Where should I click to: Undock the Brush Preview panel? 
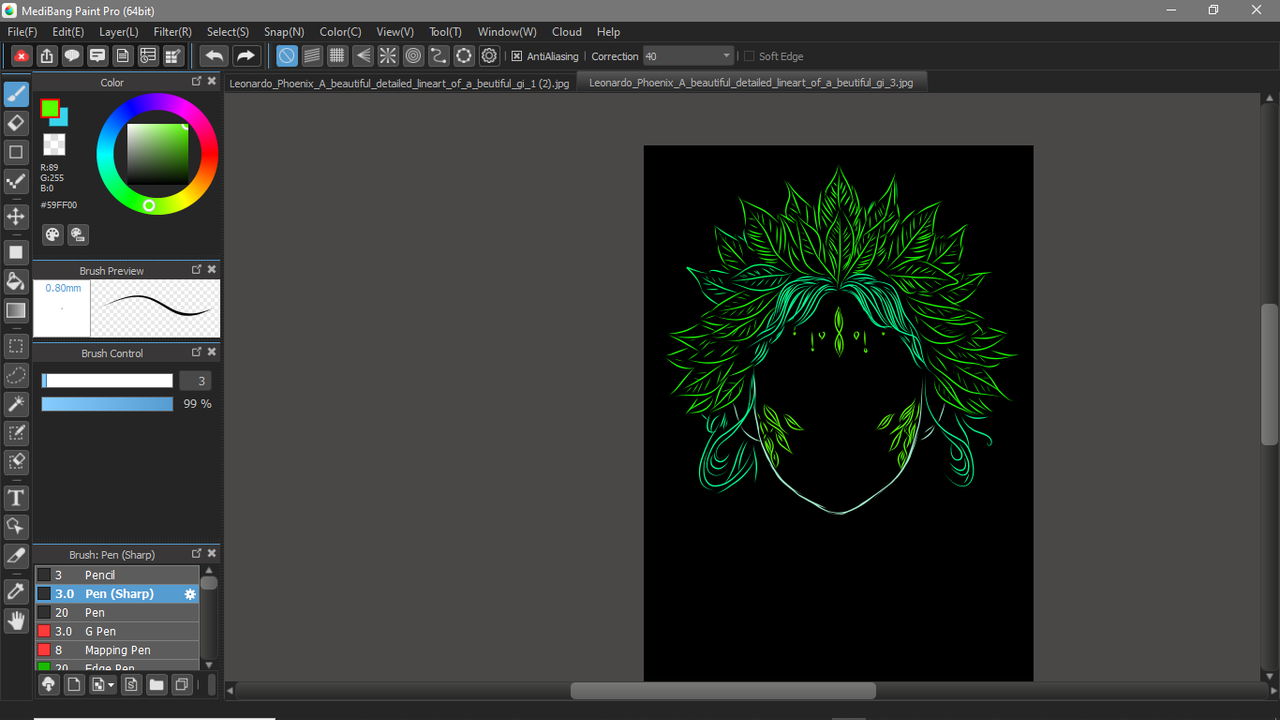(197, 269)
